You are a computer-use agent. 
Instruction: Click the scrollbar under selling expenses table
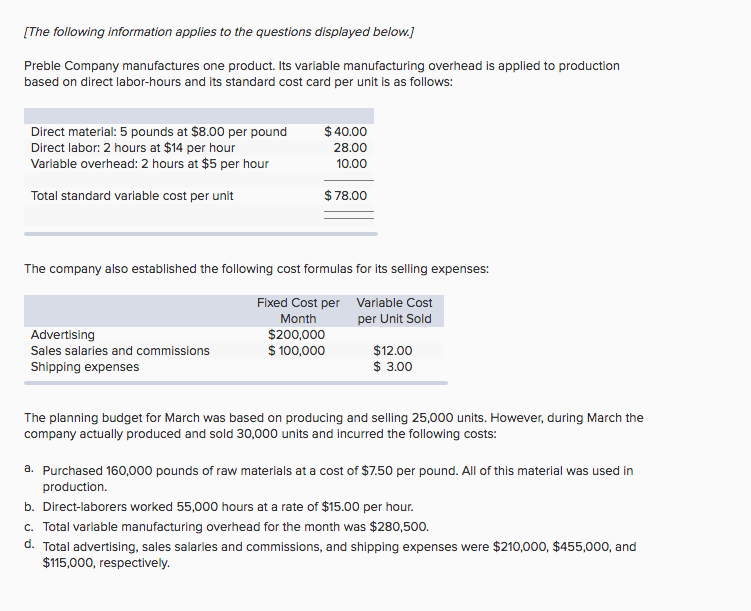(236, 383)
